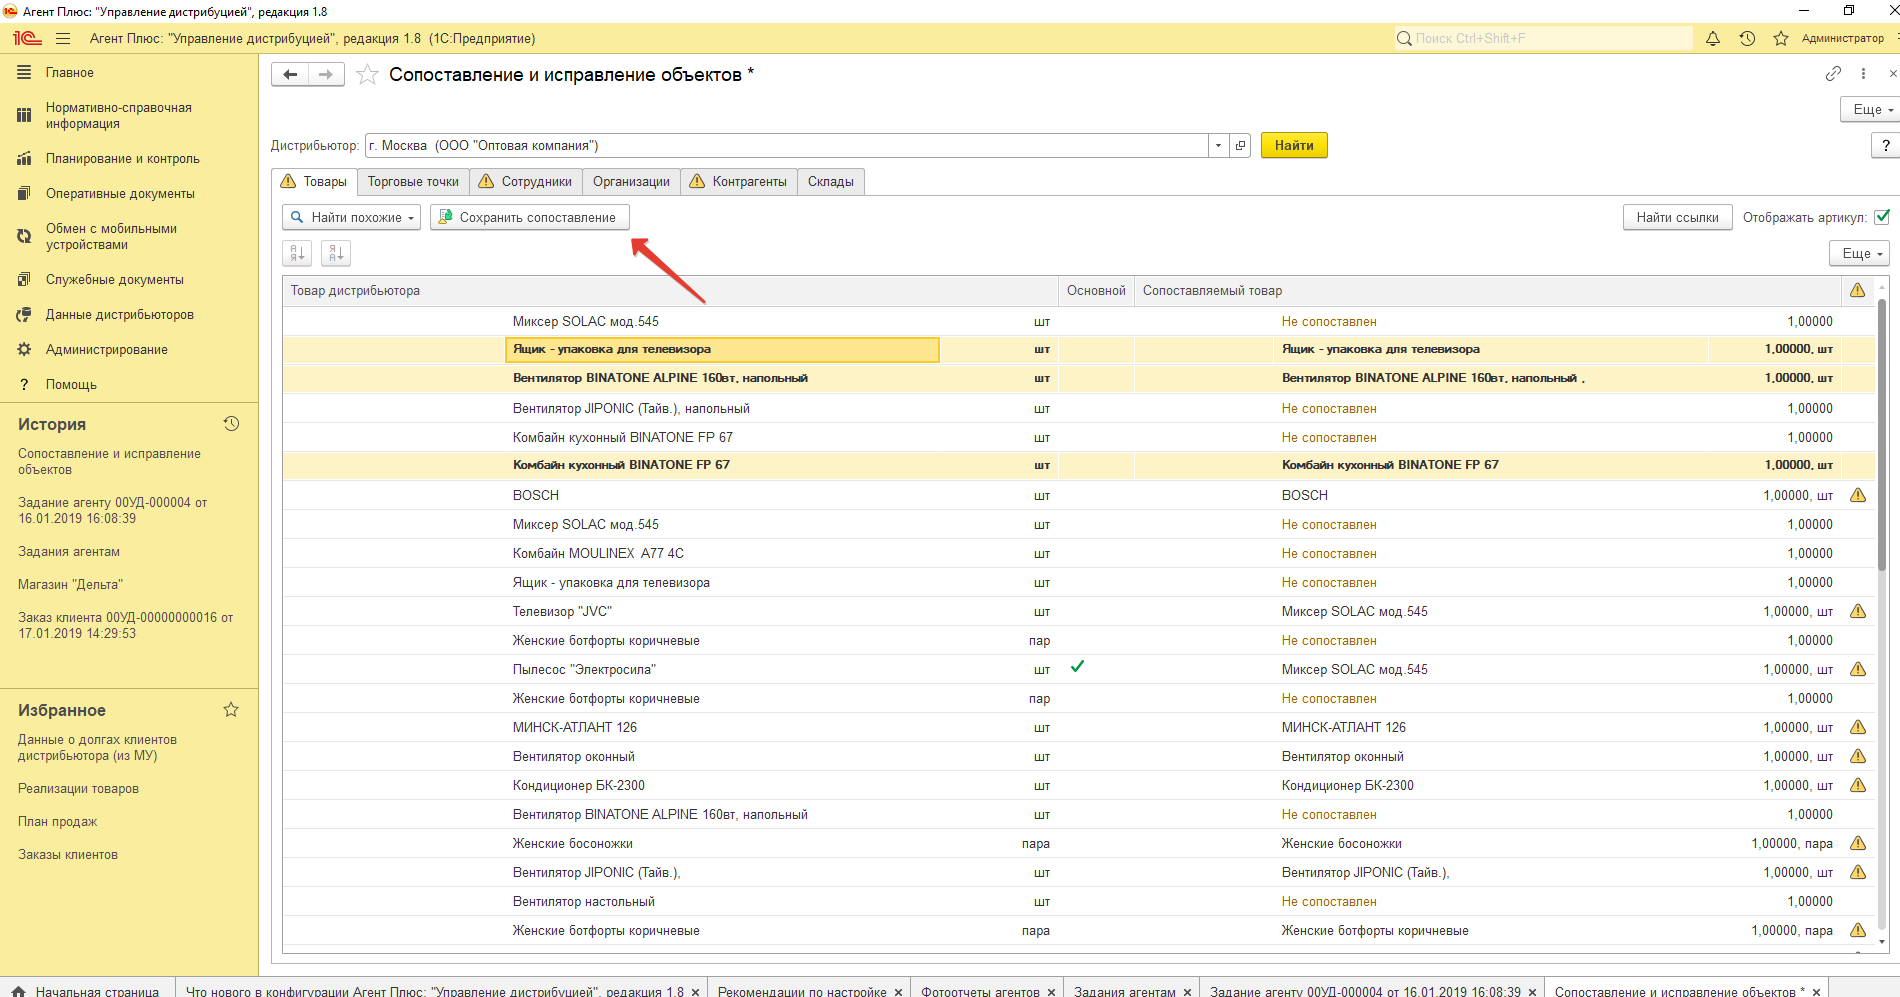Open favorites star icon in top bar
The height and width of the screenshot is (997, 1900).
1781,38
